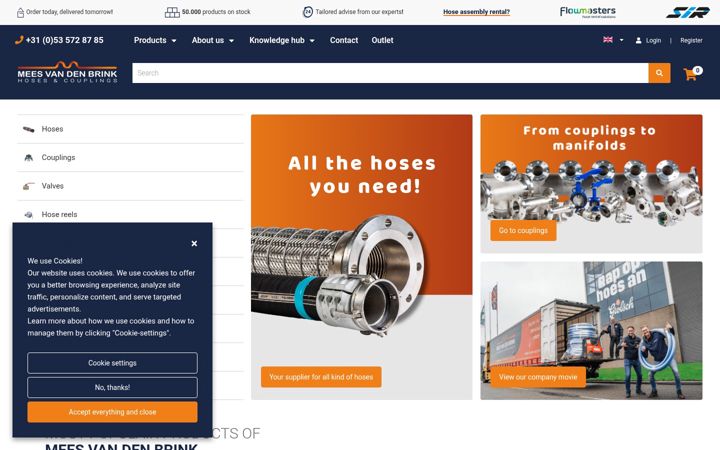Open the language selector arrow
This screenshot has height=450, width=720.
[622, 40]
